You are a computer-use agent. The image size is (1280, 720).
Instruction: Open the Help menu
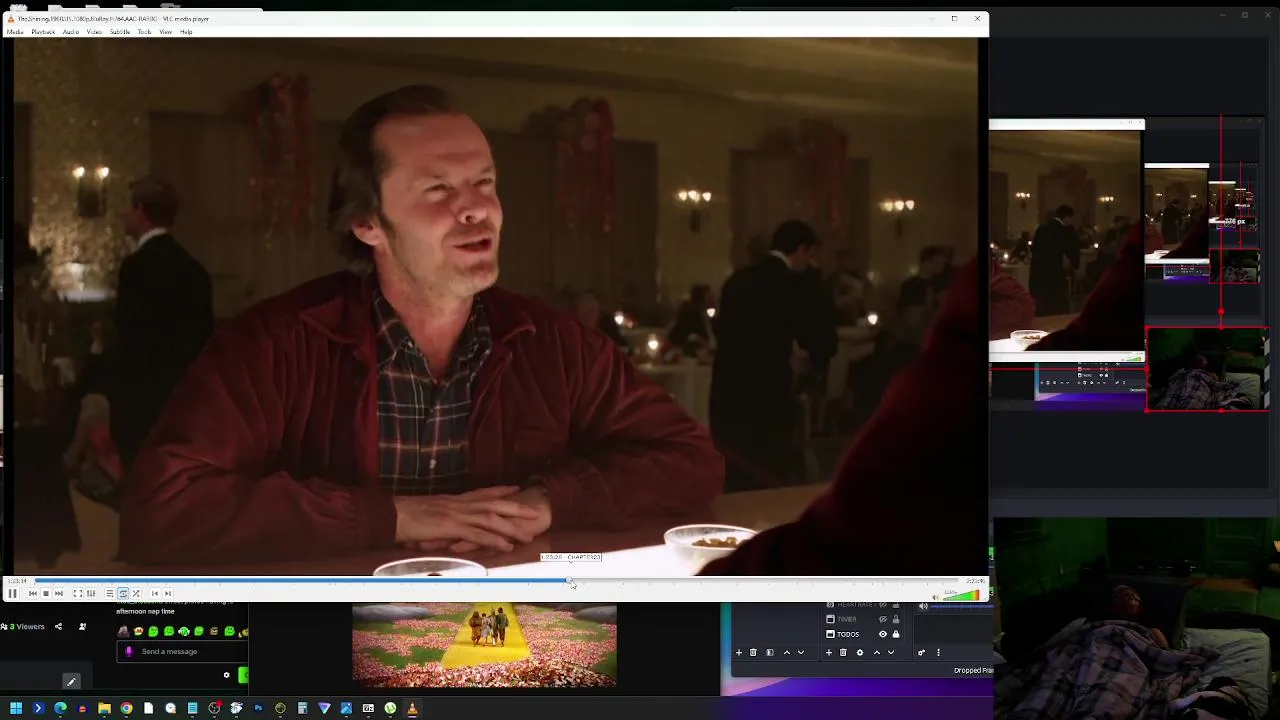point(186,32)
